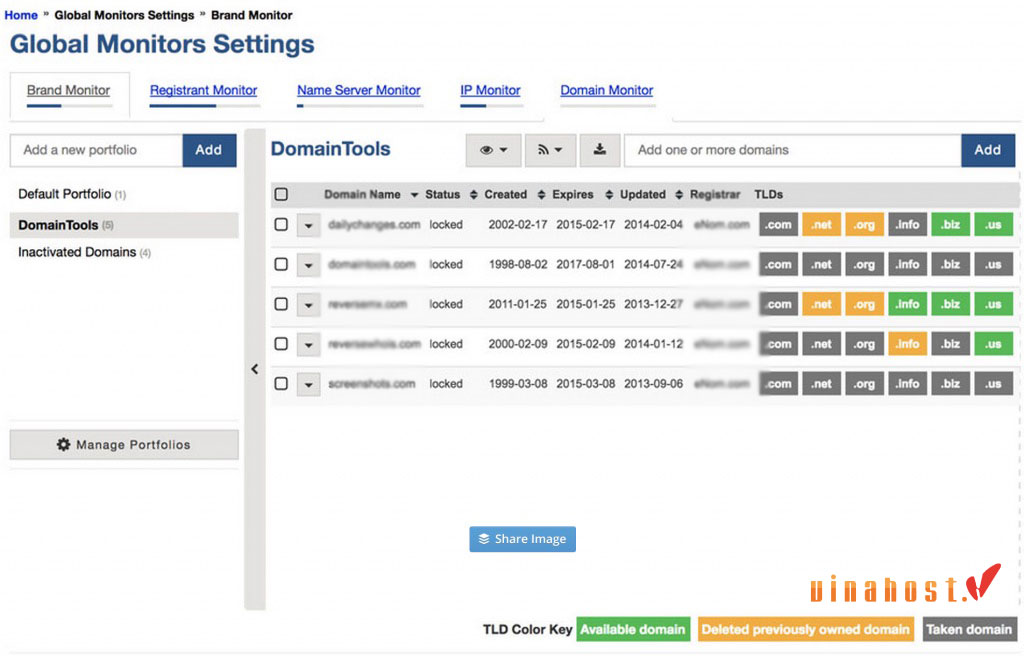
Task: Check the row created 2002-02-17
Action: pos(281,225)
